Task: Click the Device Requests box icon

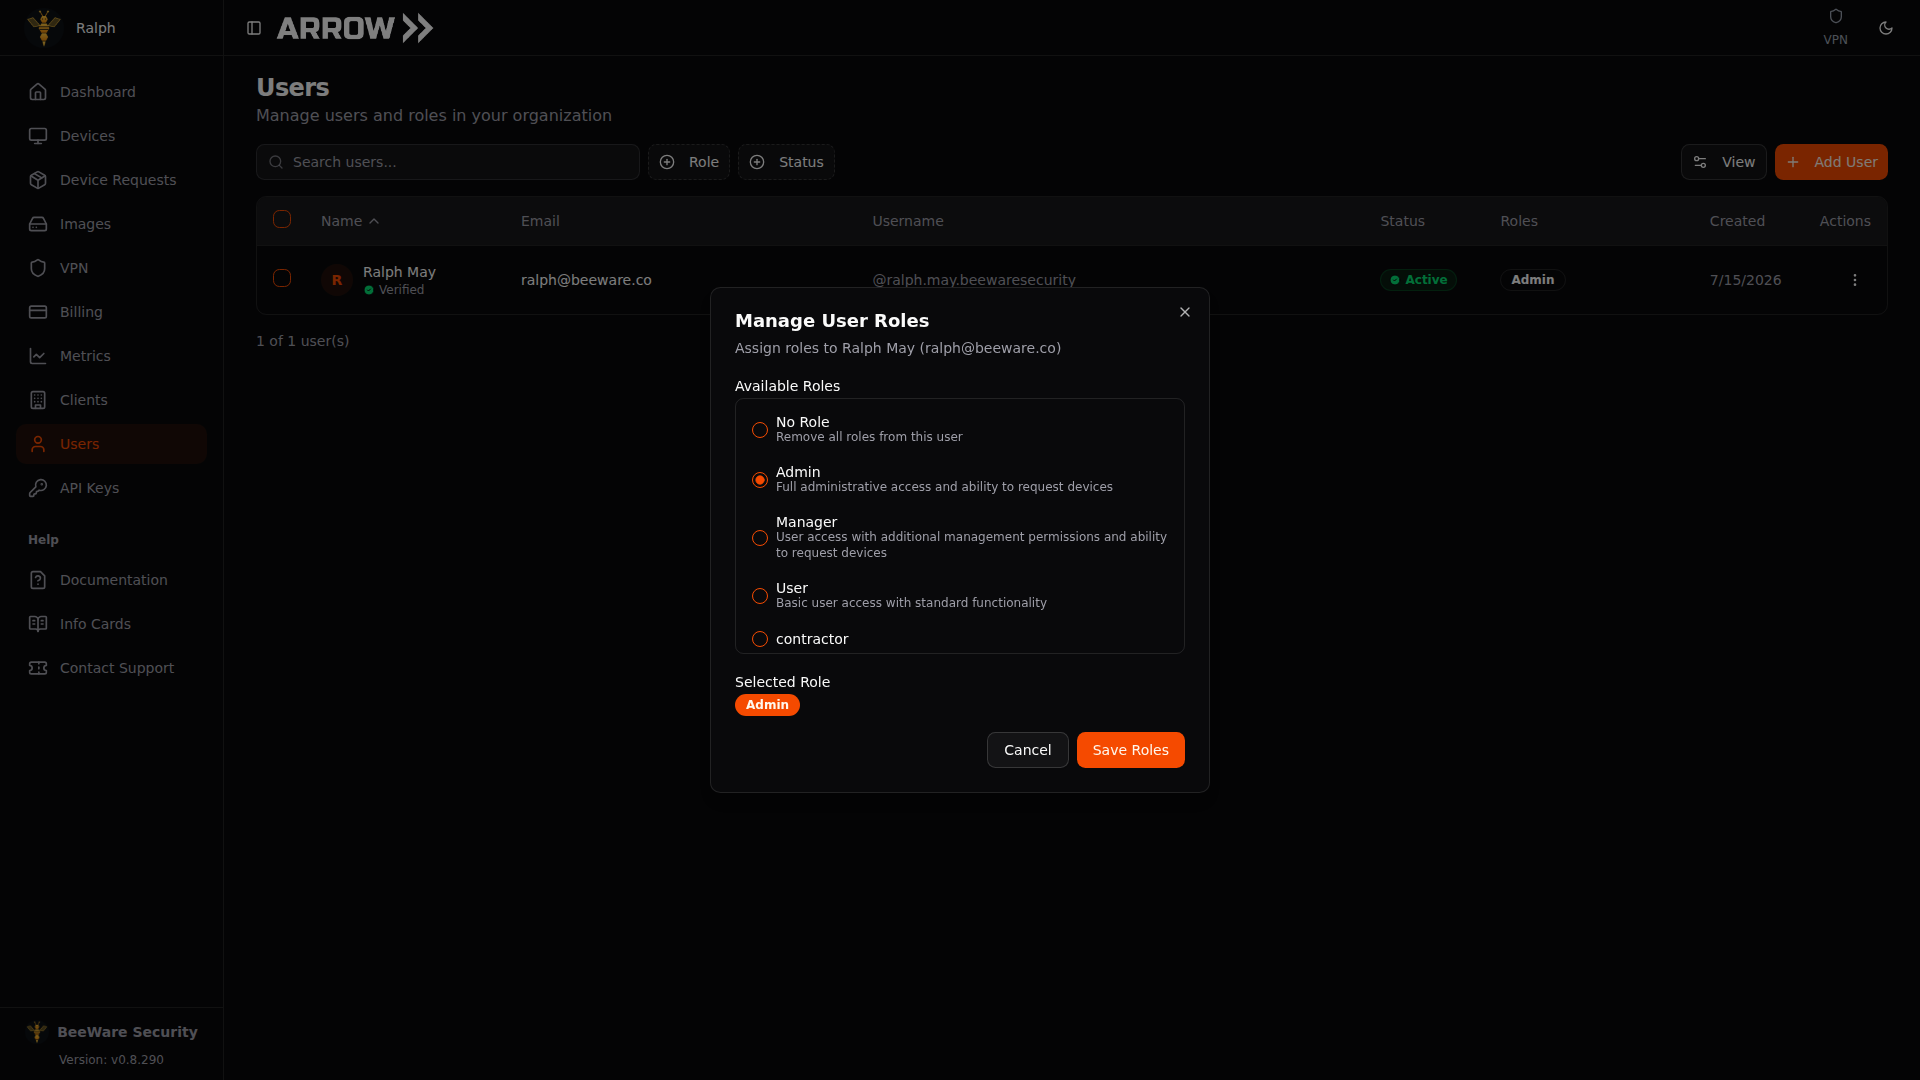Action: pos(38,180)
